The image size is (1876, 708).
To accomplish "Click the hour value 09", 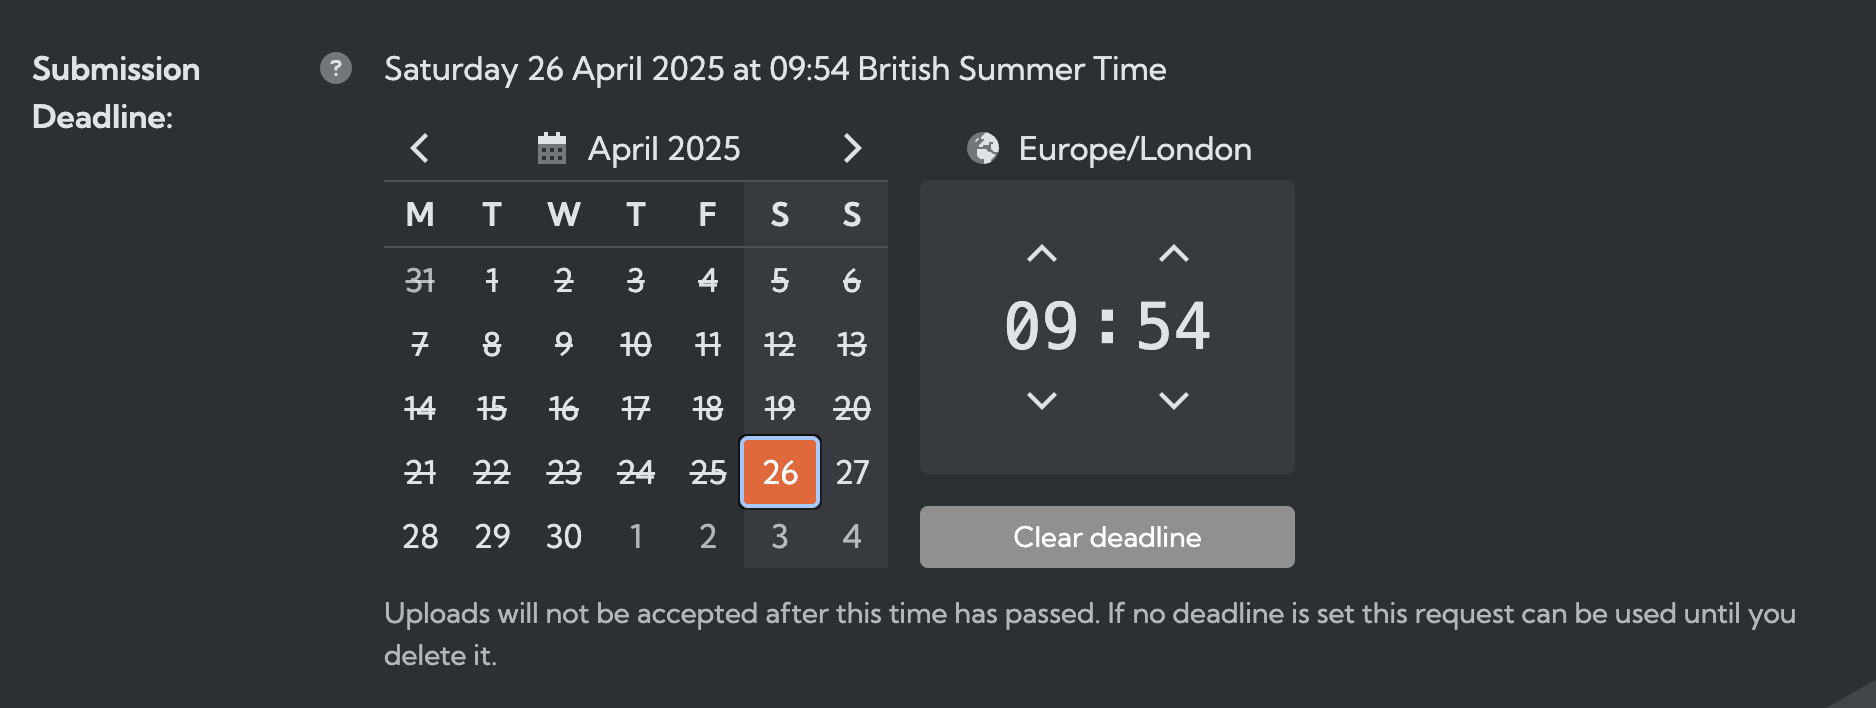I will pyautogui.click(x=1042, y=327).
